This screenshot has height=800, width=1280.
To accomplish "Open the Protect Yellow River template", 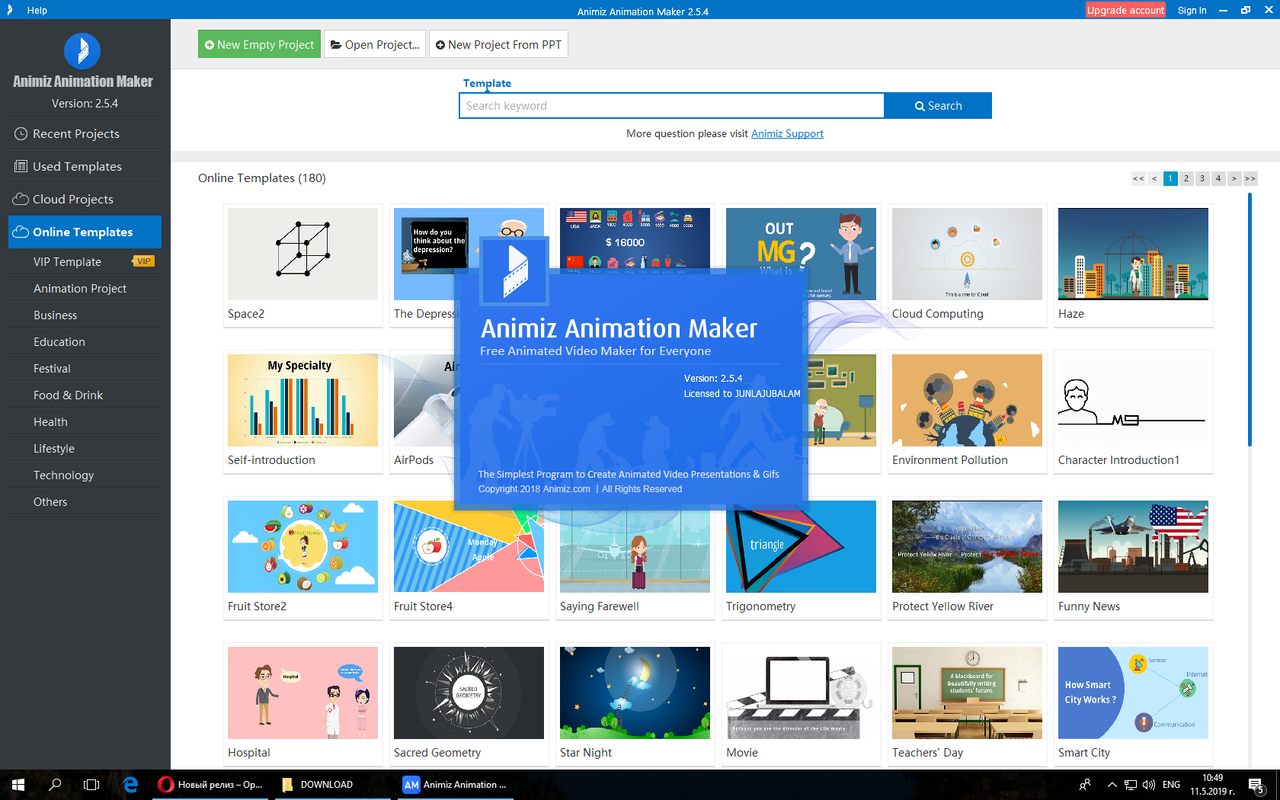I will pyautogui.click(x=967, y=547).
